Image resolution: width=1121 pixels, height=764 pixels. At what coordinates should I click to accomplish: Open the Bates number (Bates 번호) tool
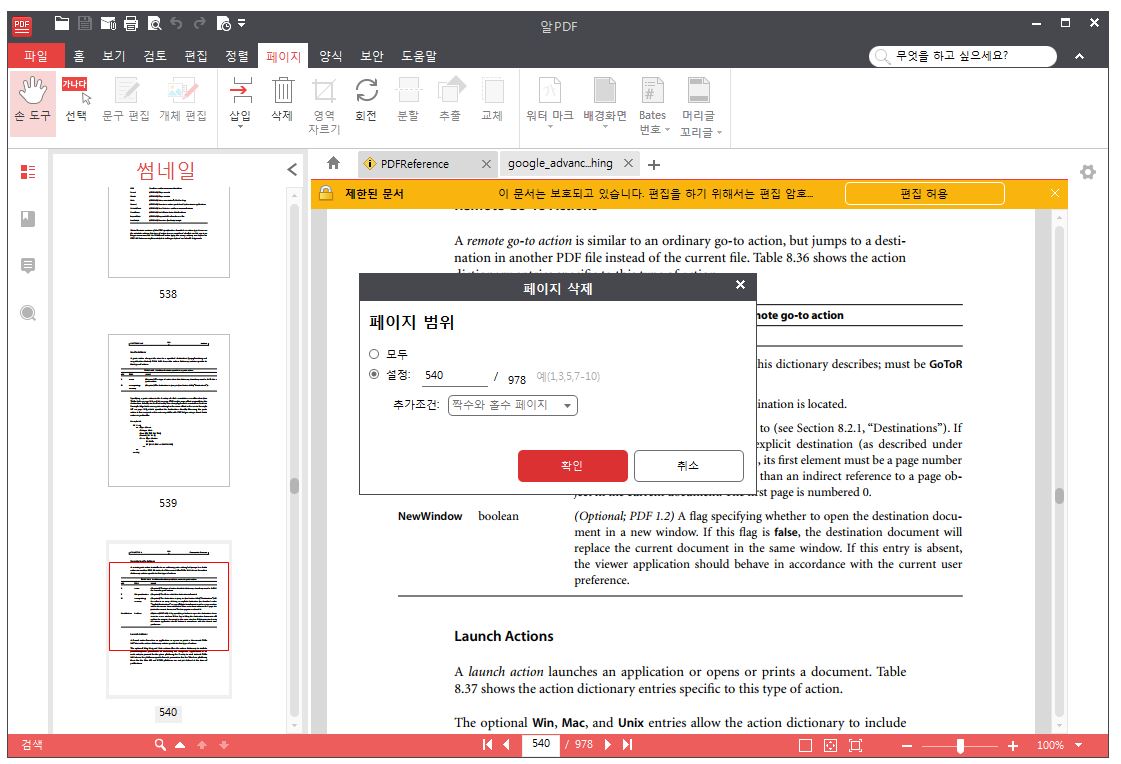(x=653, y=106)
